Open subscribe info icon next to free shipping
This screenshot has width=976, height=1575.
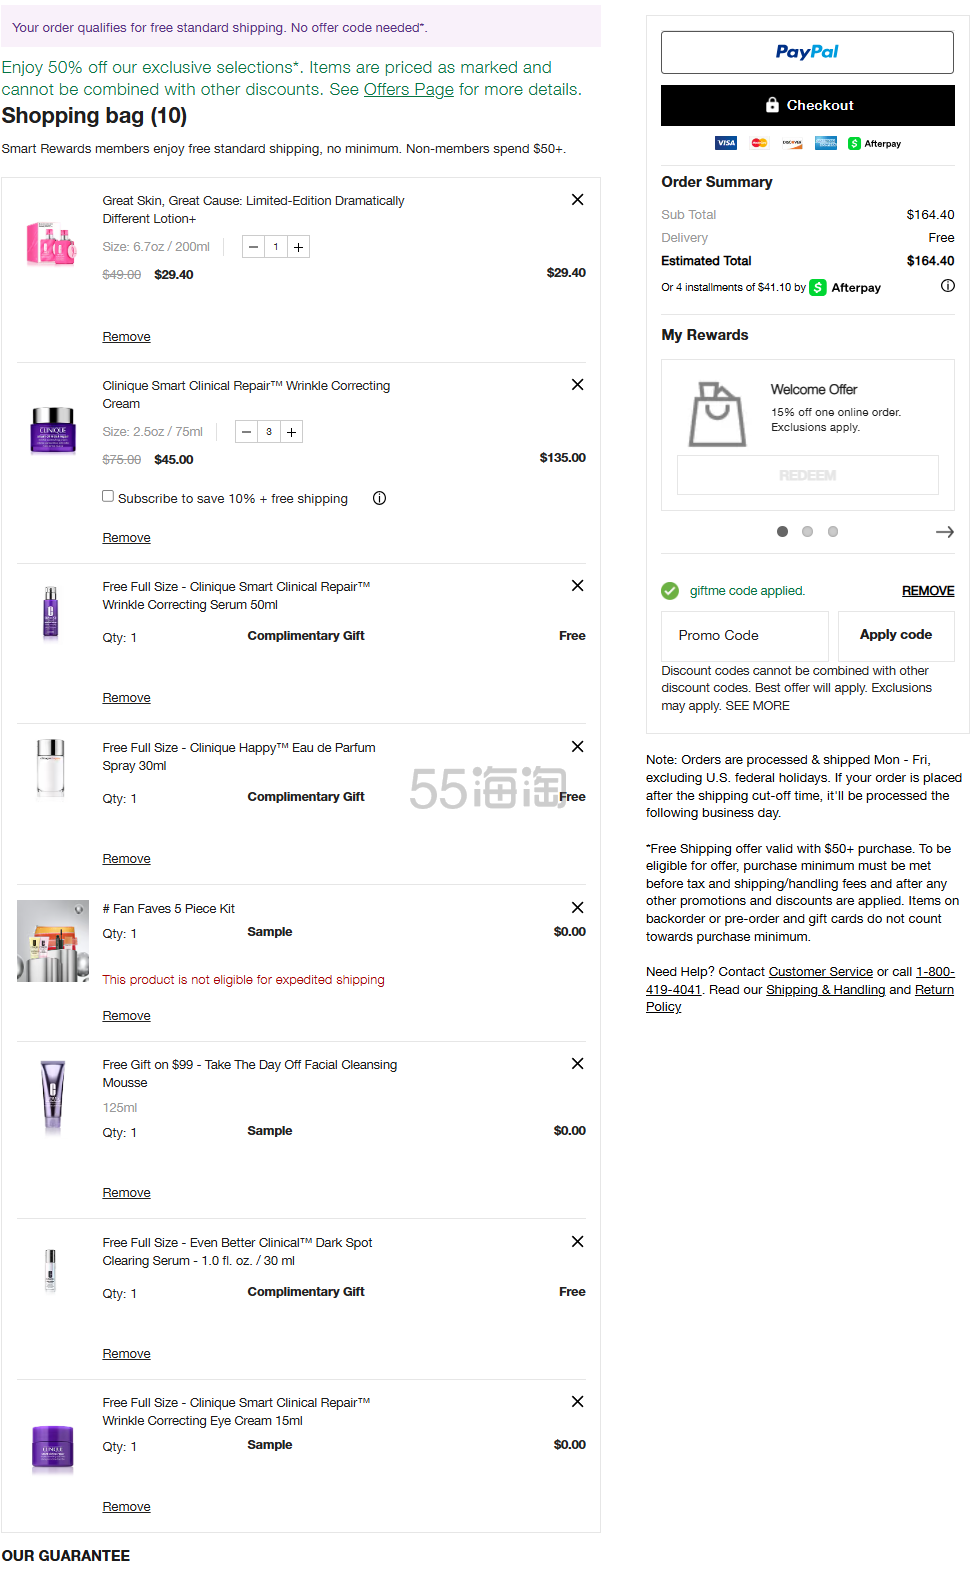point(379,498)
